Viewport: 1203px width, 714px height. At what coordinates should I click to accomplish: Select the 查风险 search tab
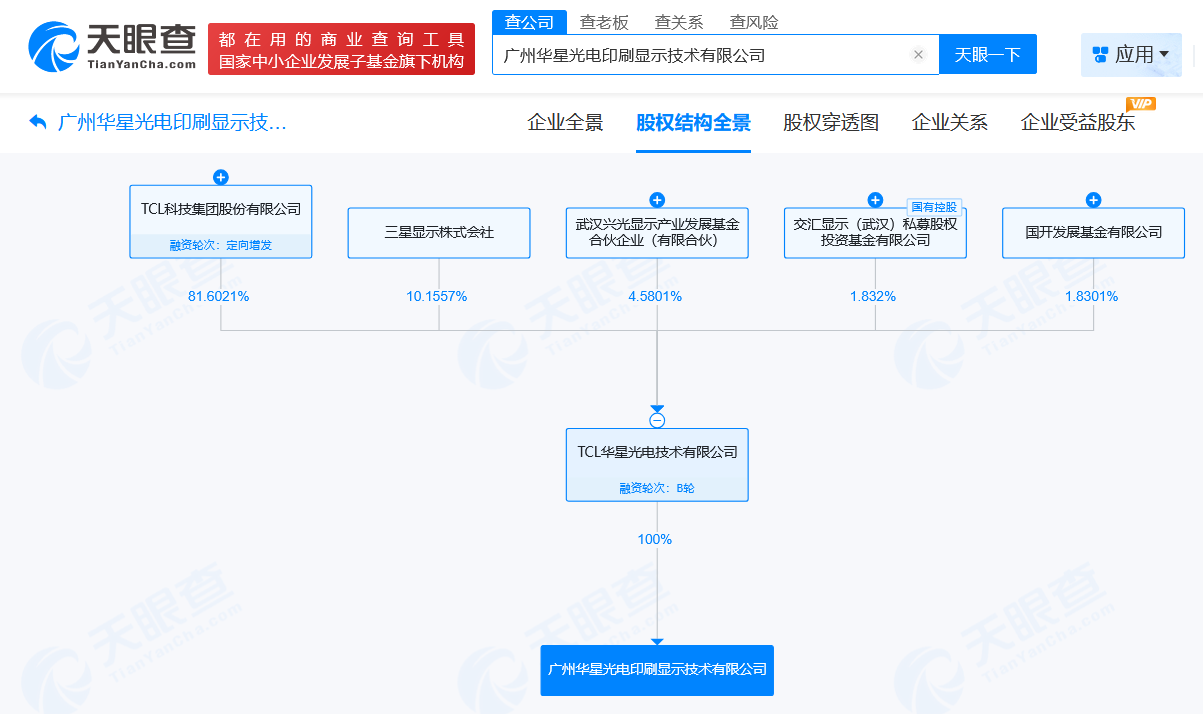(x=754, y=22)
